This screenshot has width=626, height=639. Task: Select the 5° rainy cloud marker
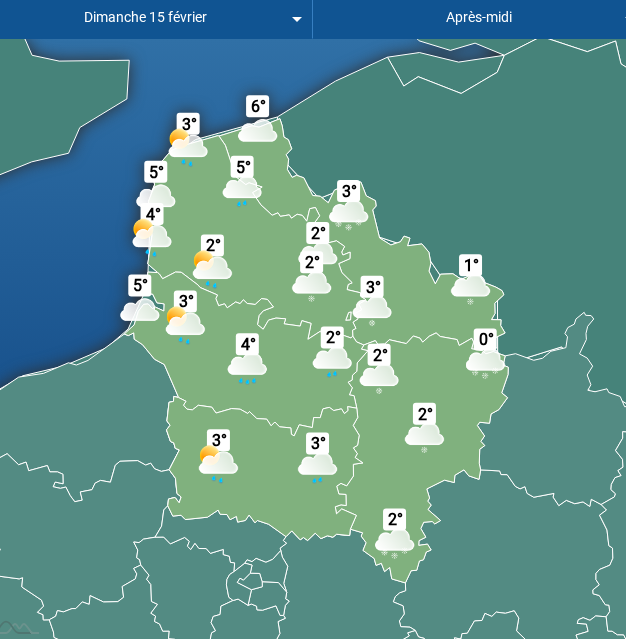[x=242, y=181]
